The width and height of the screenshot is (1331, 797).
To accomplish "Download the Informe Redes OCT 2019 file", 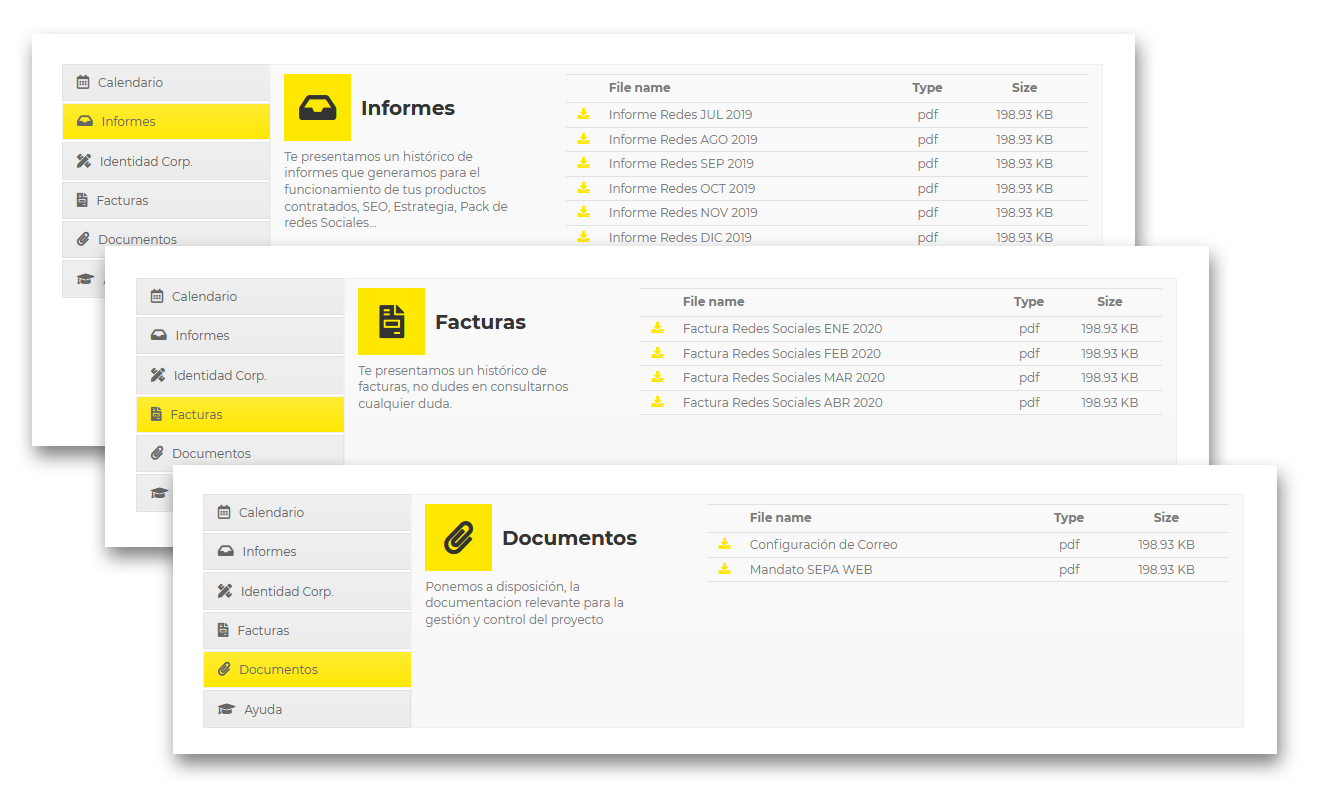I will (583, 188).
